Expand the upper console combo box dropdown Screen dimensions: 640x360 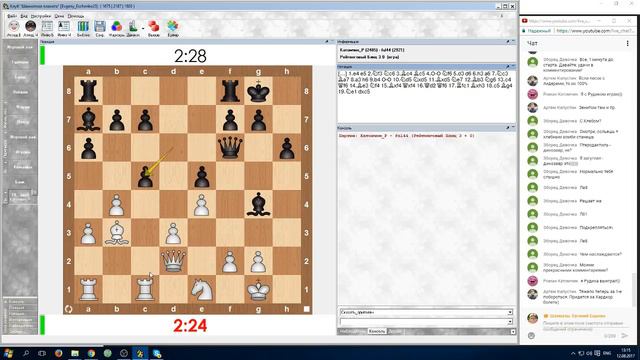coord(510,312)
